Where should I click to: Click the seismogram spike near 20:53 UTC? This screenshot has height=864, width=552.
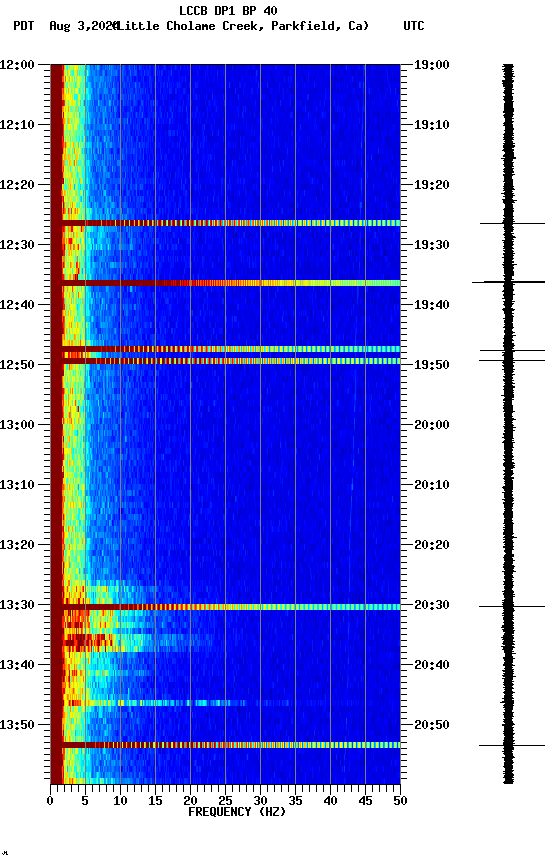512,746
